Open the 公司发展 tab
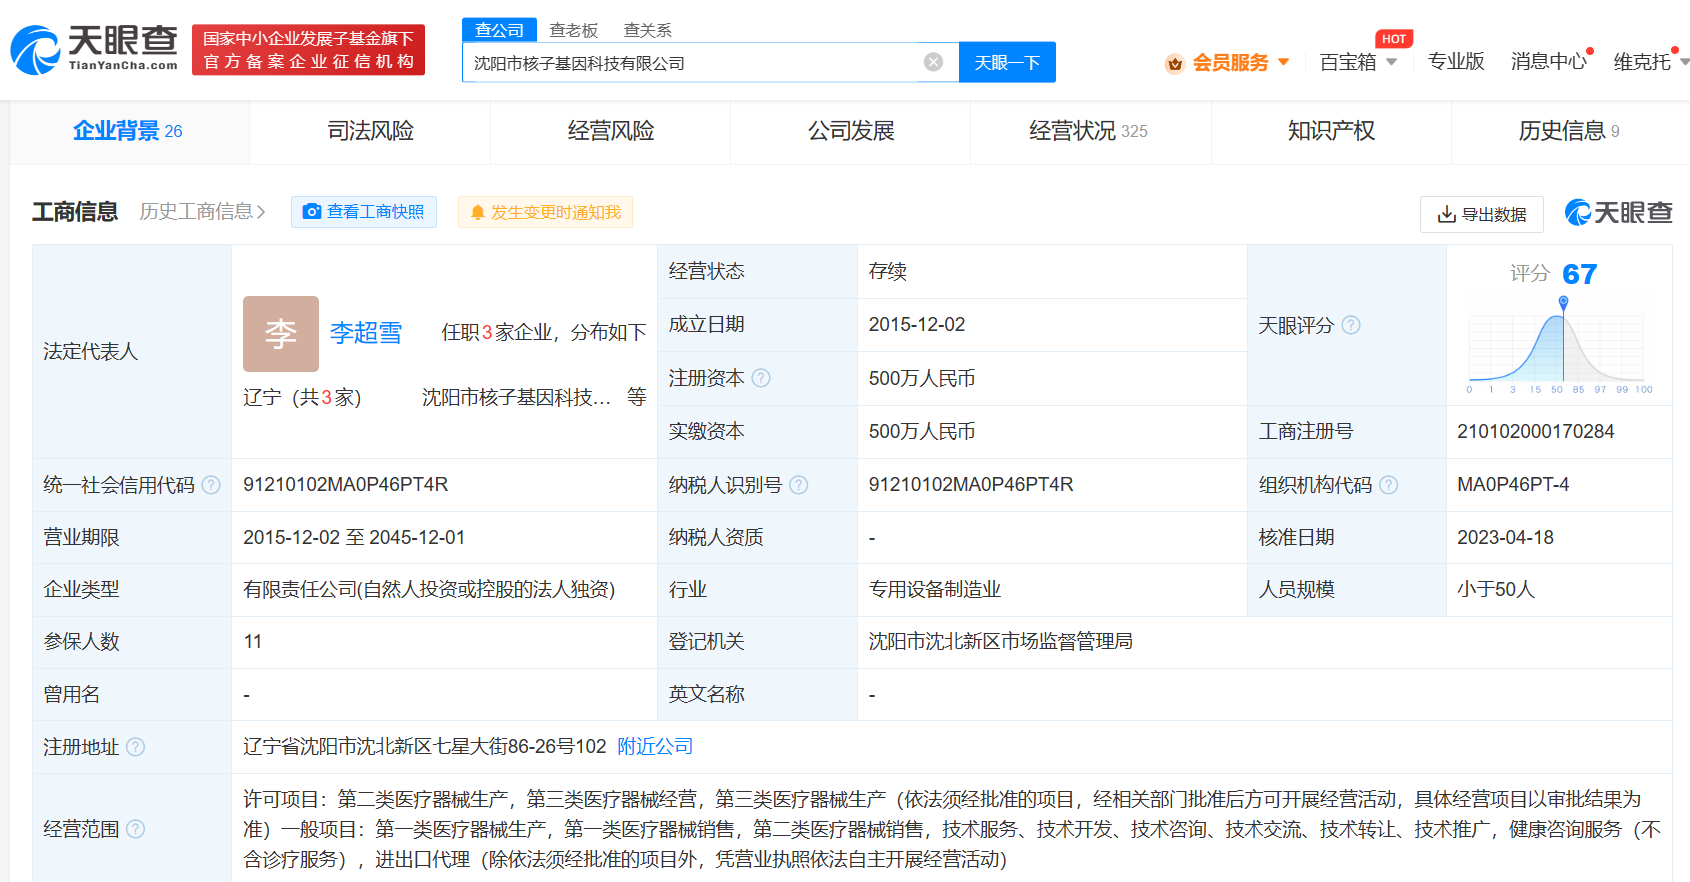This screenshot has width=1690, height=882. [x=851, y=131]
